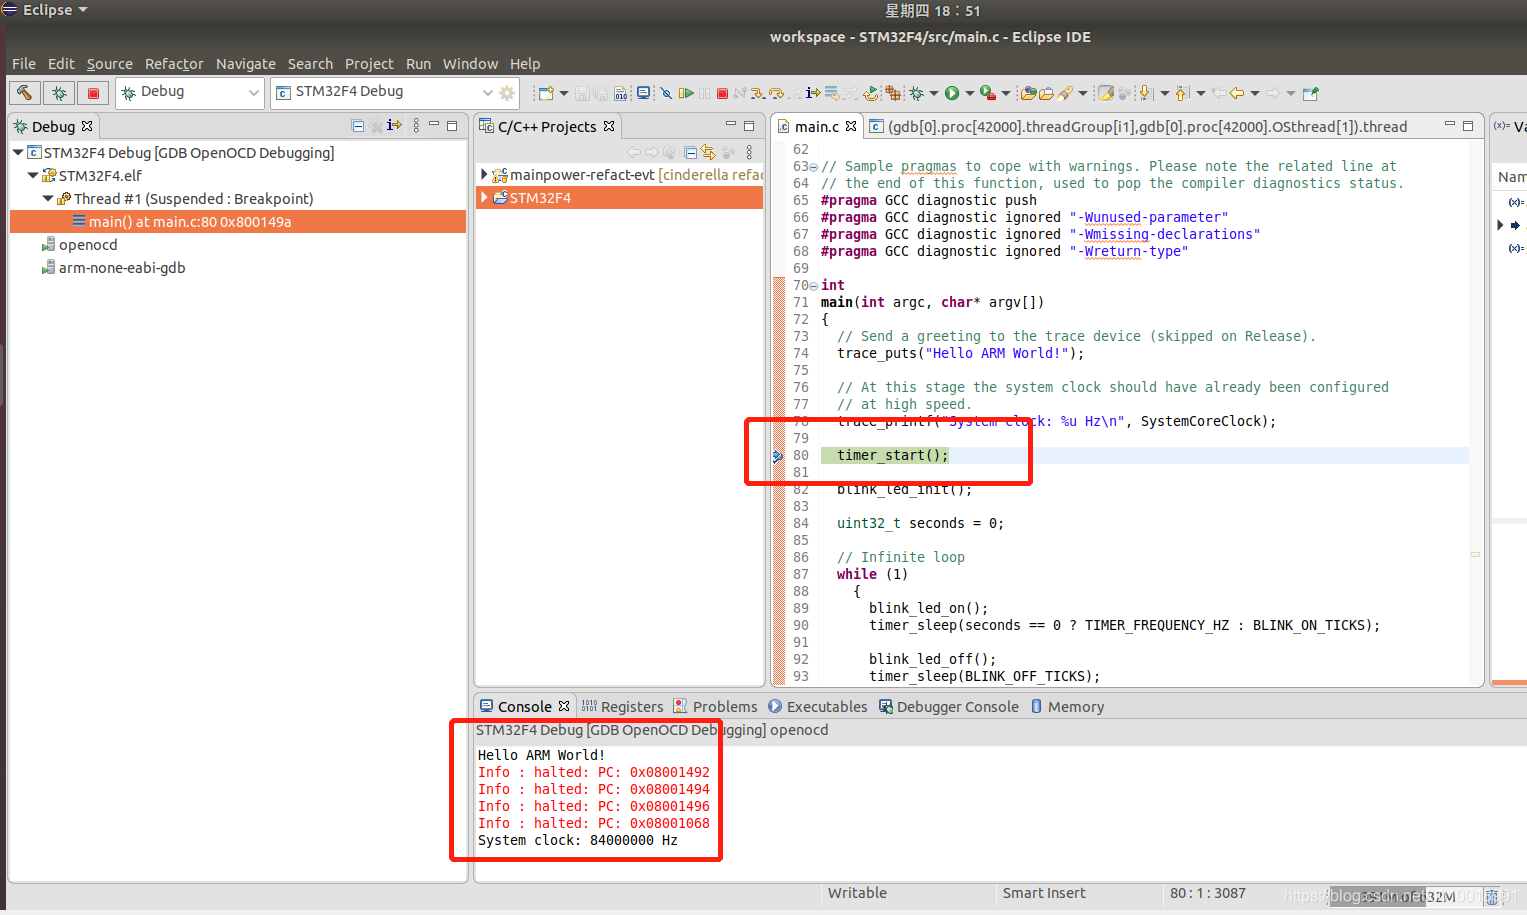
Task: Click the flashlight Search icon
Action: [1065, 93]
